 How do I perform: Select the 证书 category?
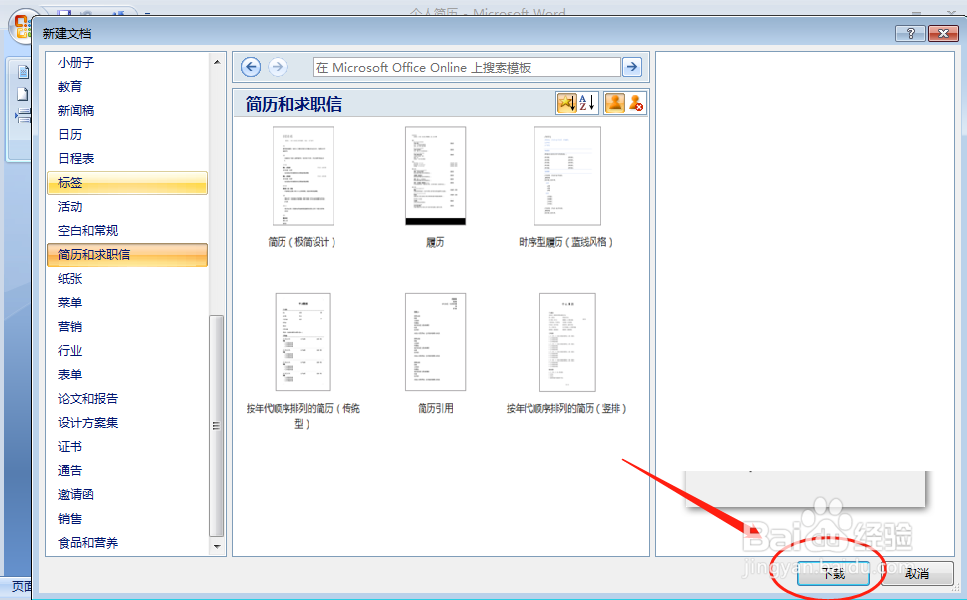[128, 447]
